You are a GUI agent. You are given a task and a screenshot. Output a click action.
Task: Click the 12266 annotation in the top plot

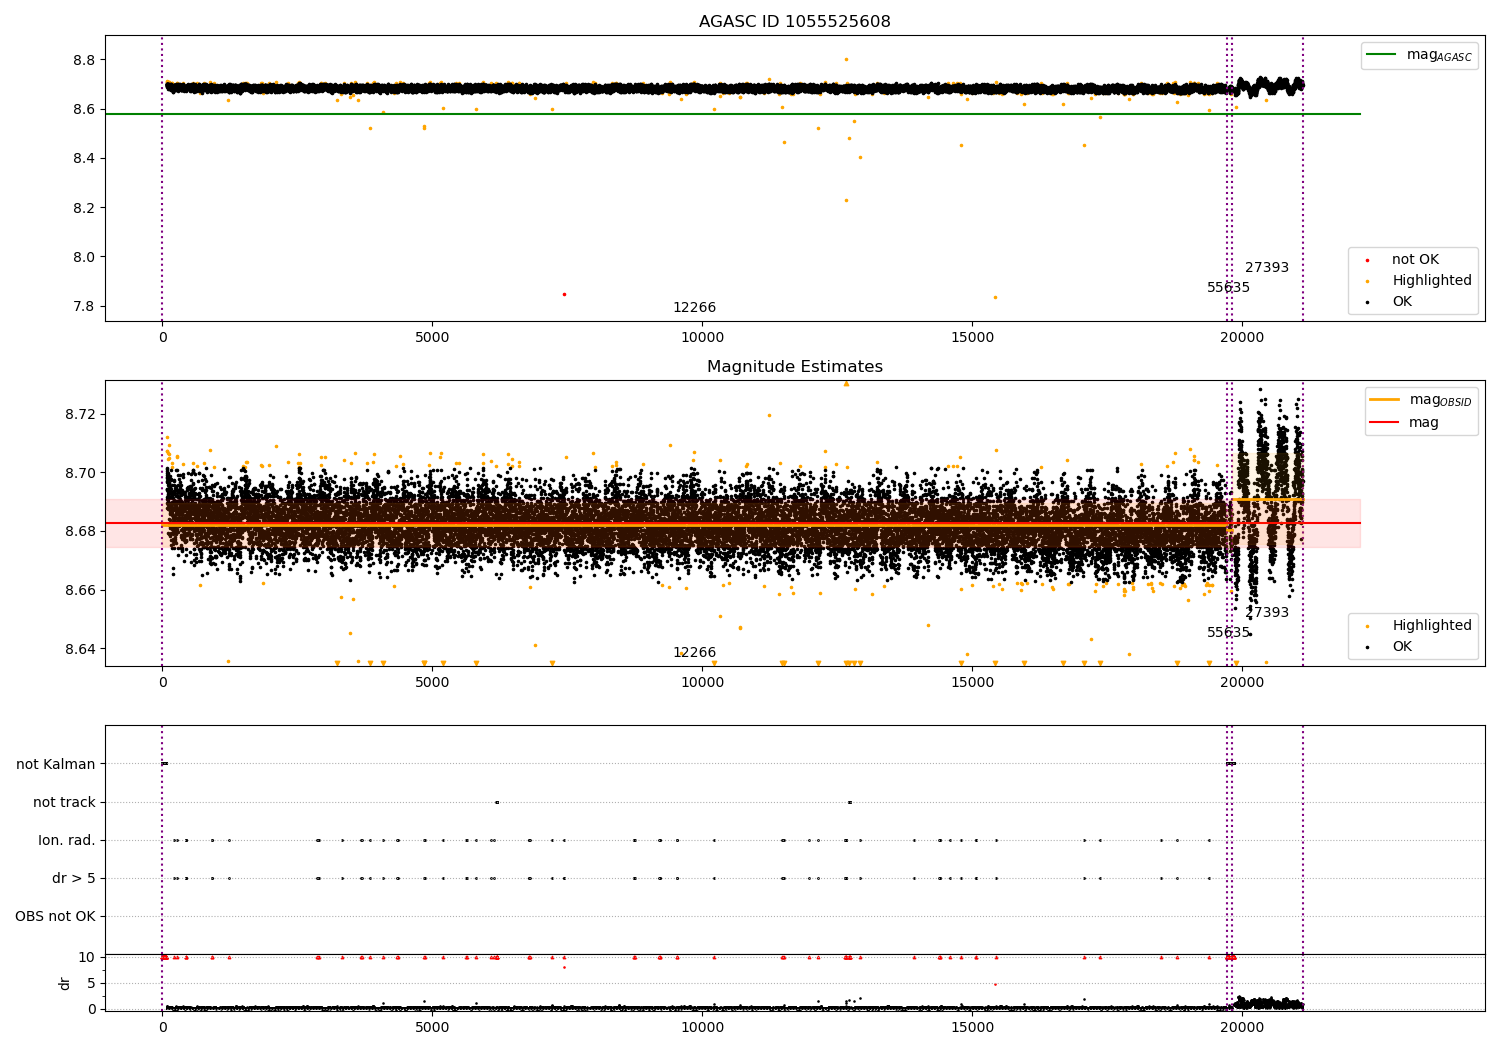coord(694,308)
